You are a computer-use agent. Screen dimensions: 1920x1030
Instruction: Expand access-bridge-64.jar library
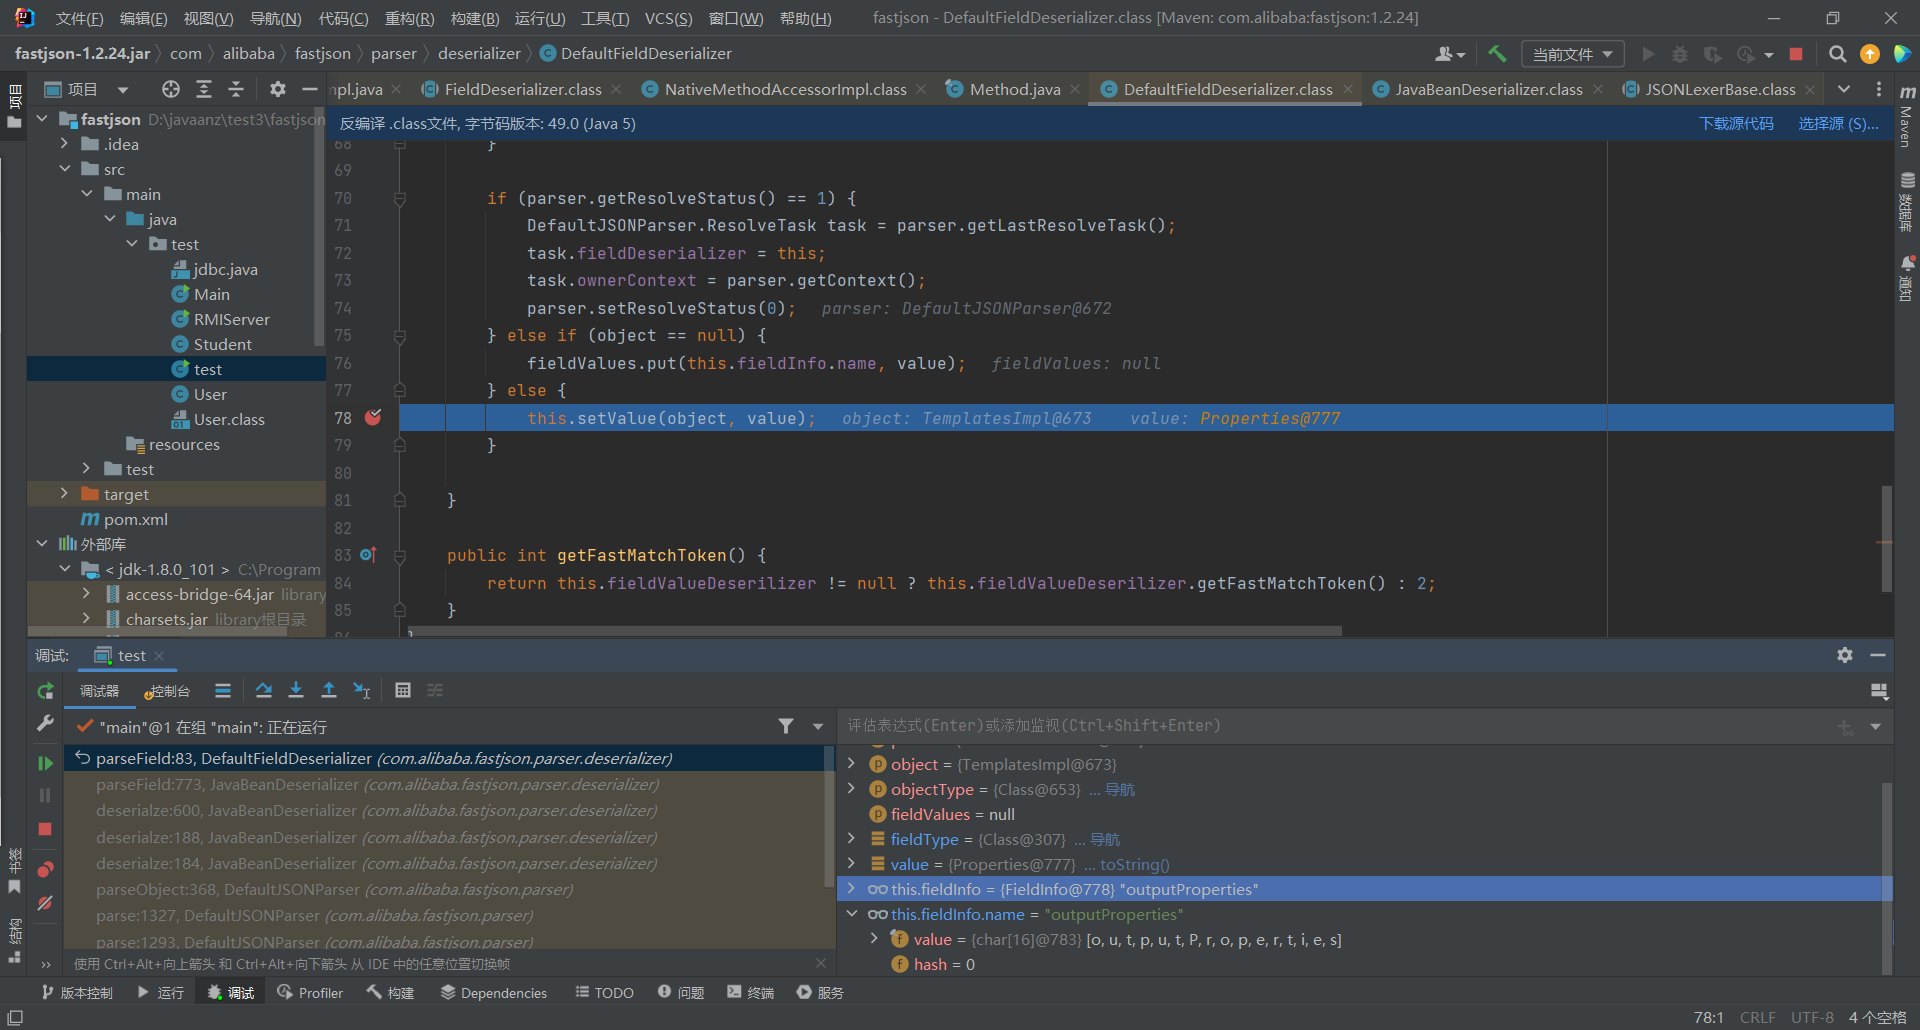[x=87, y=594]
